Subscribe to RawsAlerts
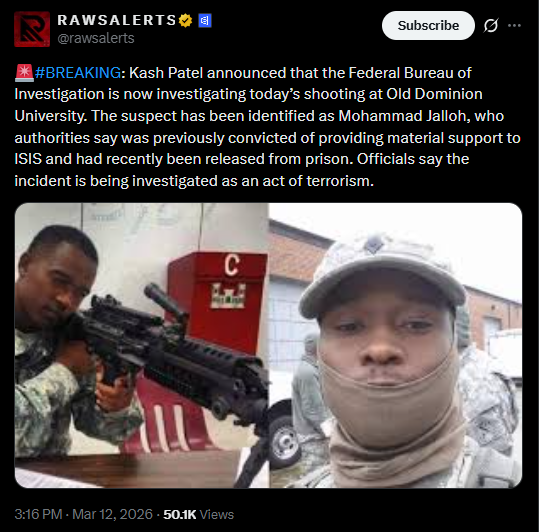Image resolution: width=539 pixels, height=532 pixels. coord(428,25)
